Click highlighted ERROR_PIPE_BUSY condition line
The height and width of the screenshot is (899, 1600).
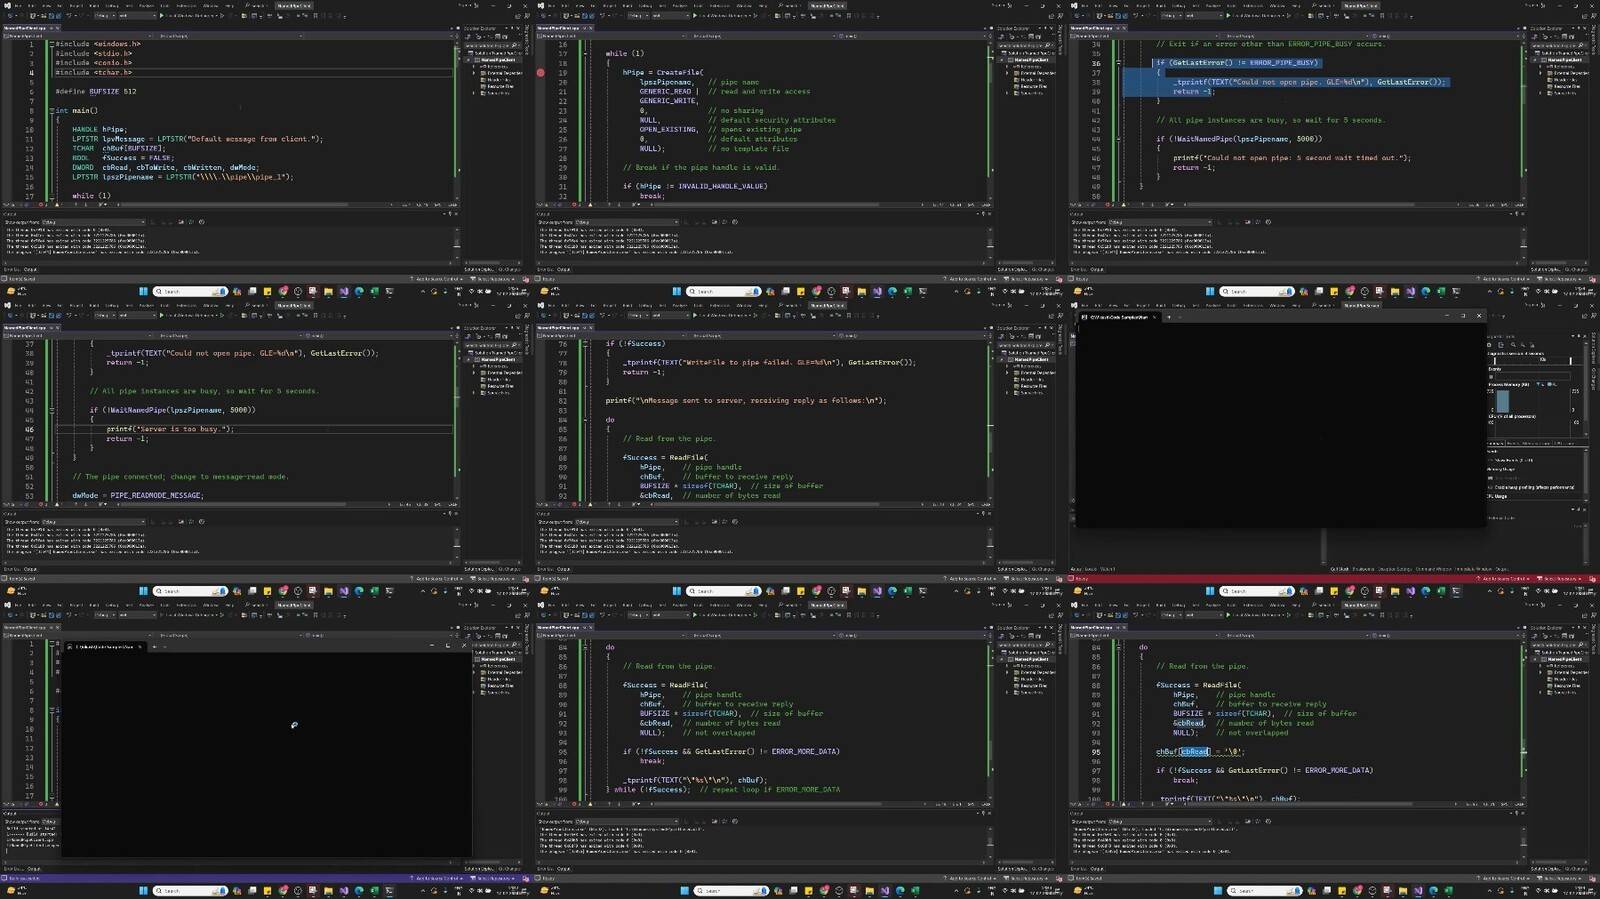click(x=1238, y=62)
